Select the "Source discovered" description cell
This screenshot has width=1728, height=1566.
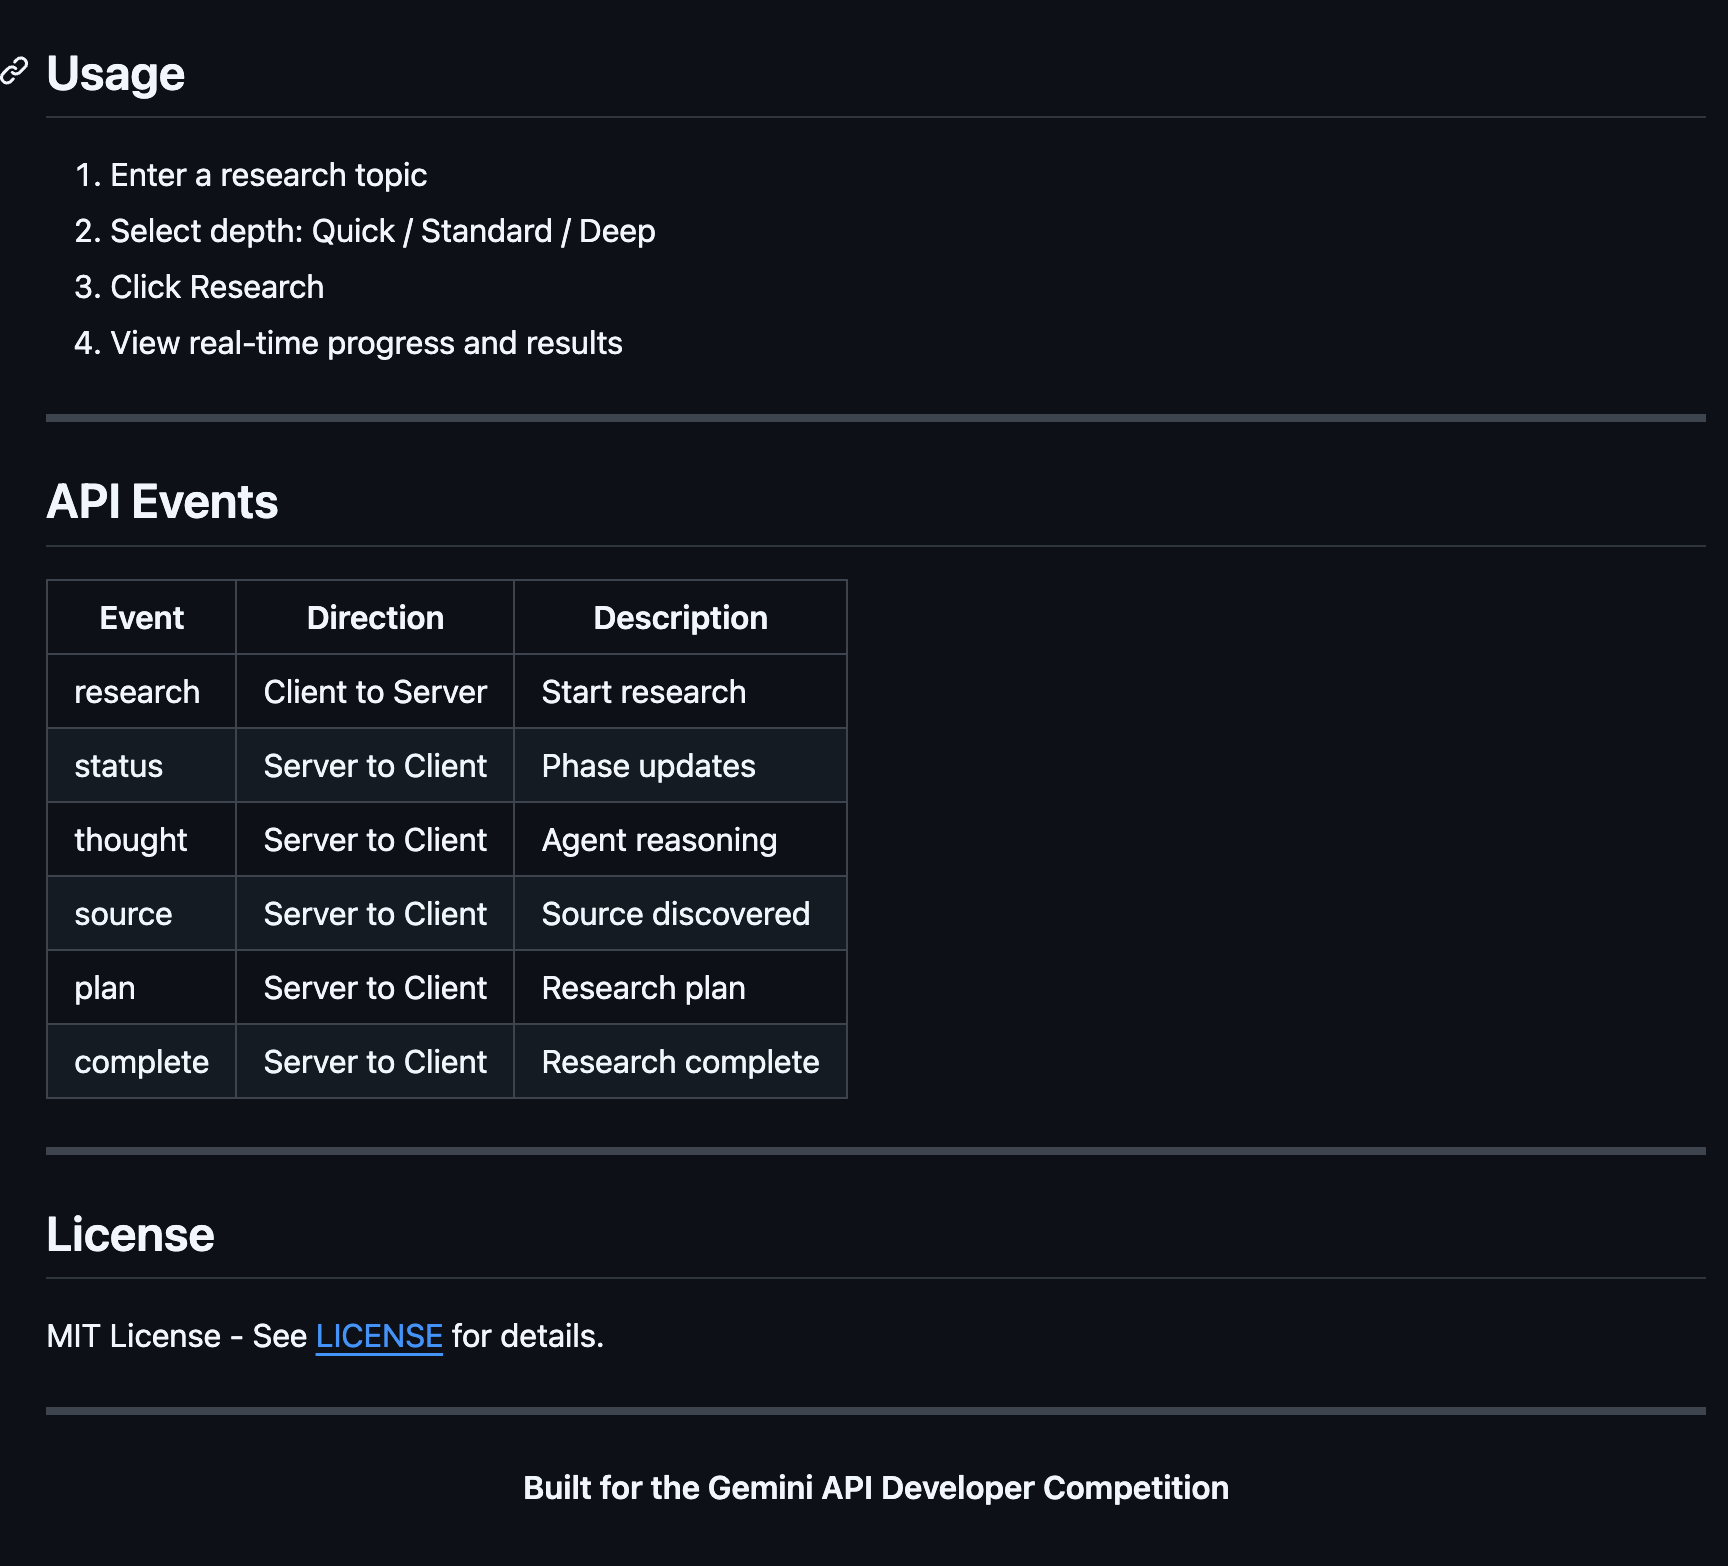tap(675, 914)
